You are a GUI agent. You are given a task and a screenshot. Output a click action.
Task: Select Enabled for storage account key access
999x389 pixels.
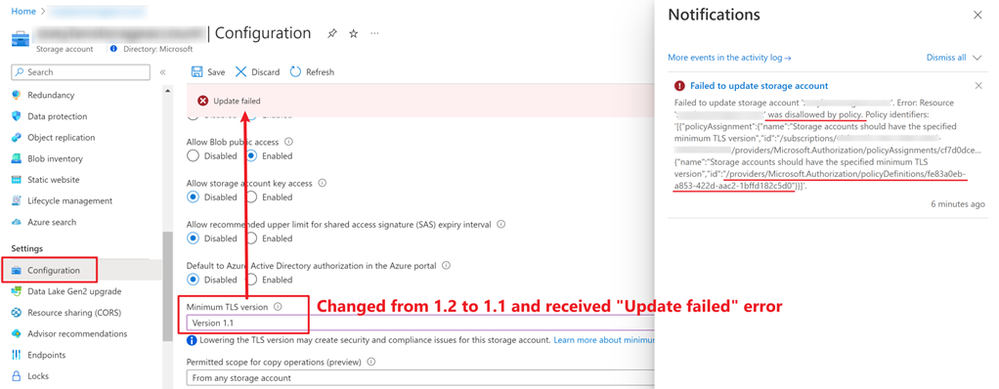(252, 197)
